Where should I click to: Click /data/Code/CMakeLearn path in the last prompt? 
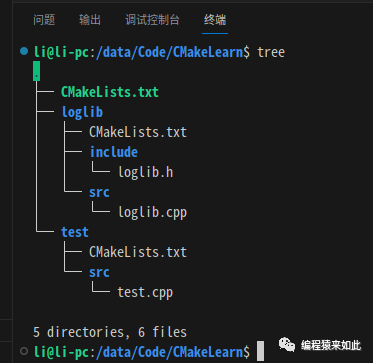[x=169, y=352]
